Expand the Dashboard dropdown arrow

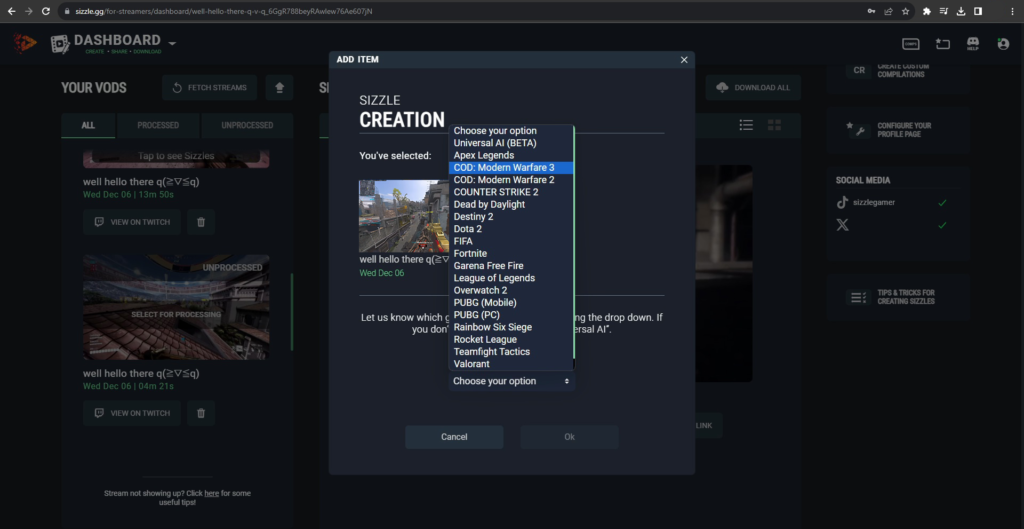(x=172, y=43)
